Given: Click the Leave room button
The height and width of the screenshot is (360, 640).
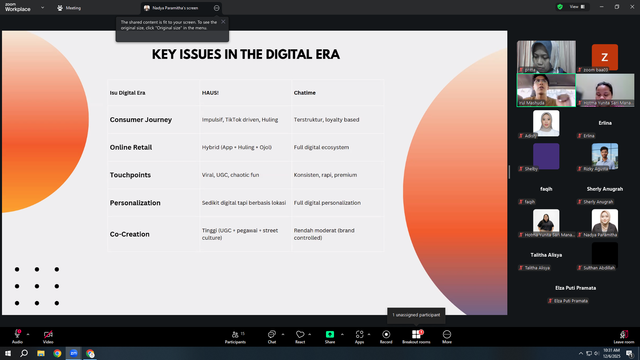Looking at the screenshot, I should [624, 337].
